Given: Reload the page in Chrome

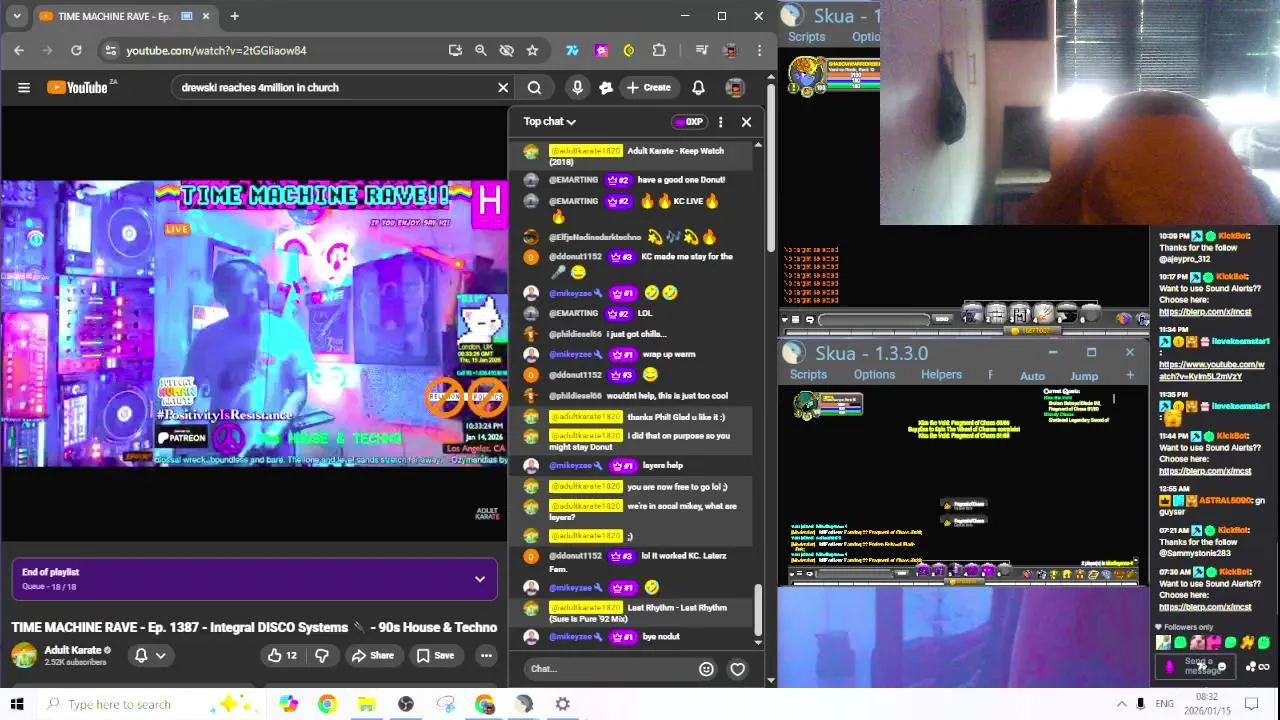Looking at the screenshot, I should coord(76,50).
